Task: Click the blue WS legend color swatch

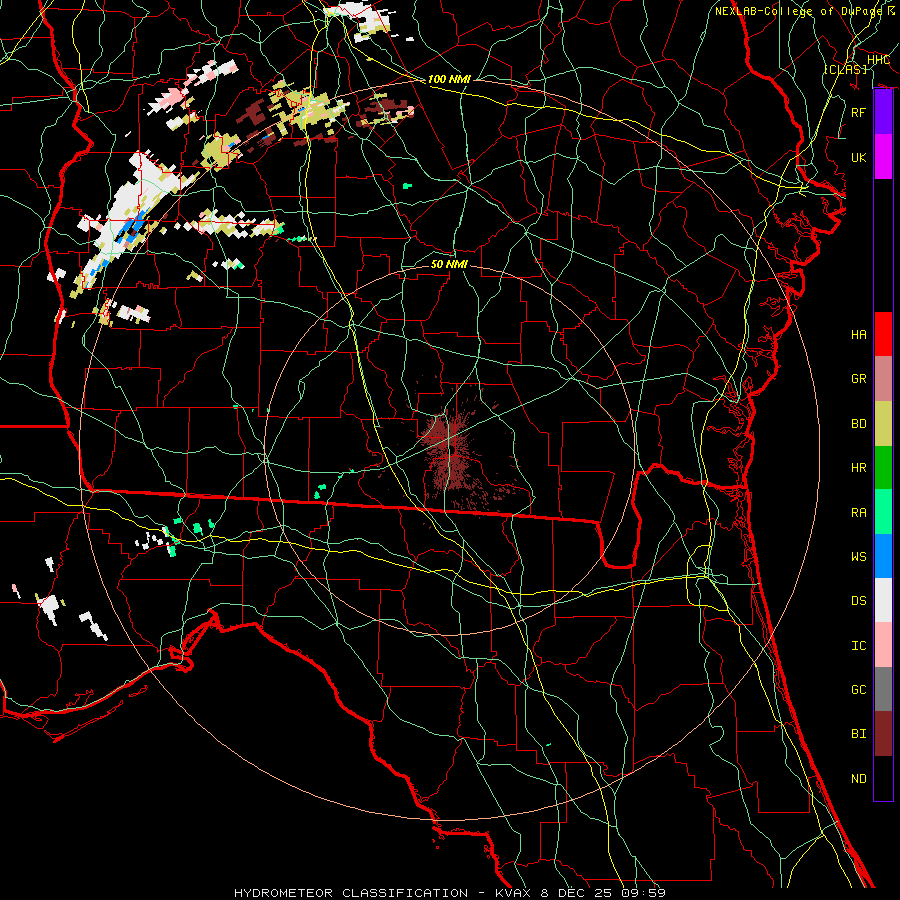Action: [883, 556]
